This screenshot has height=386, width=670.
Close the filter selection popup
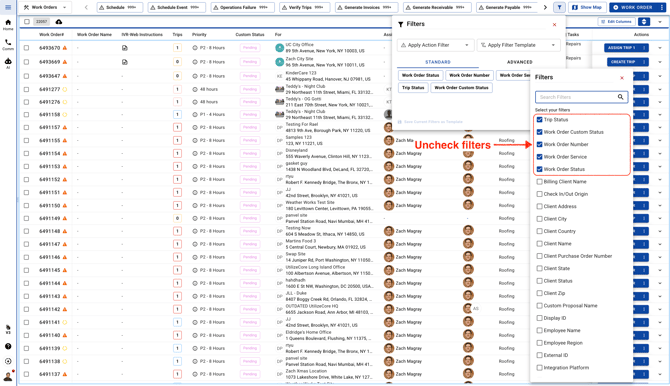point(622,78)
